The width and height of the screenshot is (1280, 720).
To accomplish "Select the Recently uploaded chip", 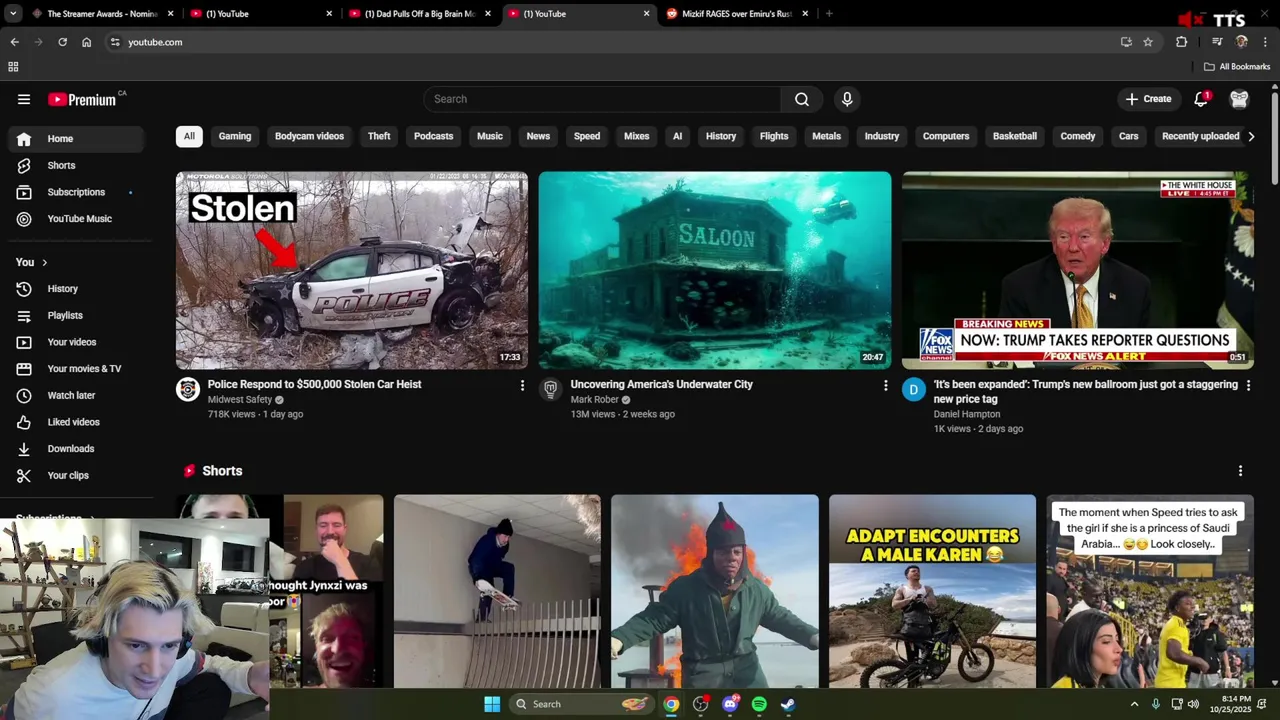I will coord(1200,136).
